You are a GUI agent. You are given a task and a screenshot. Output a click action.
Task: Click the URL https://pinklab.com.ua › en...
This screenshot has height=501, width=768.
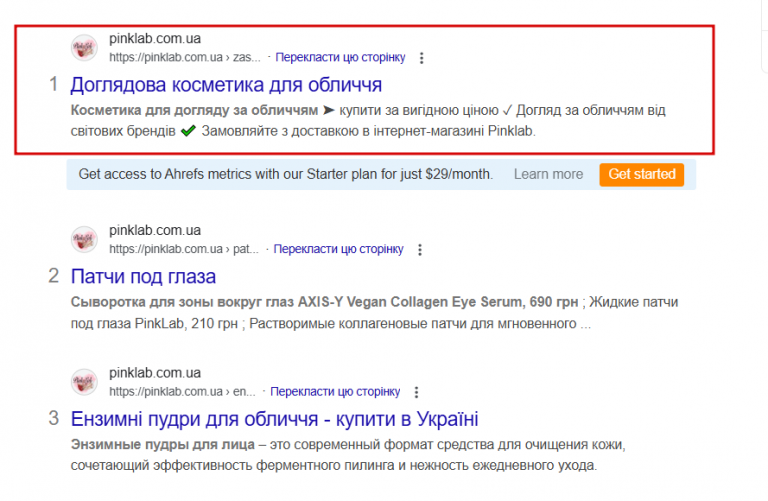(182, 391)
